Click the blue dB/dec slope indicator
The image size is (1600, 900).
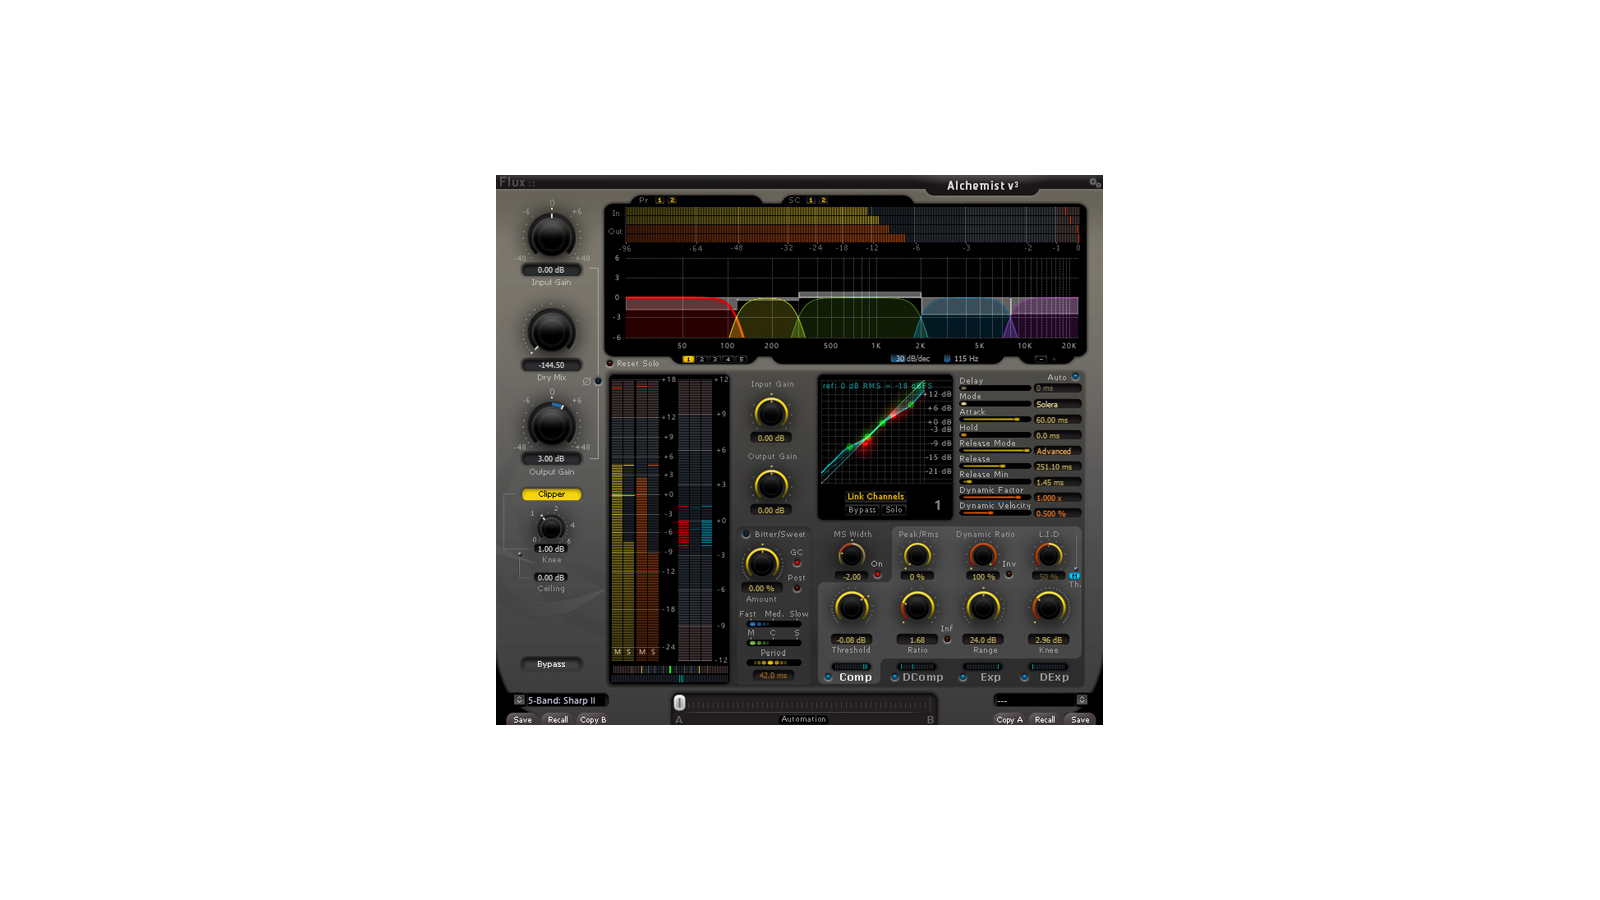[899, 359]
